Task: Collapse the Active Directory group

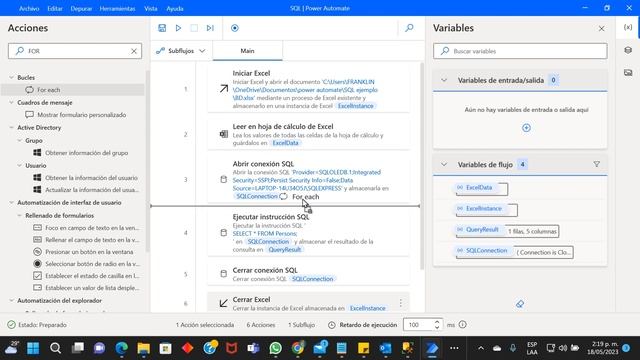Action: pos(11,127)
